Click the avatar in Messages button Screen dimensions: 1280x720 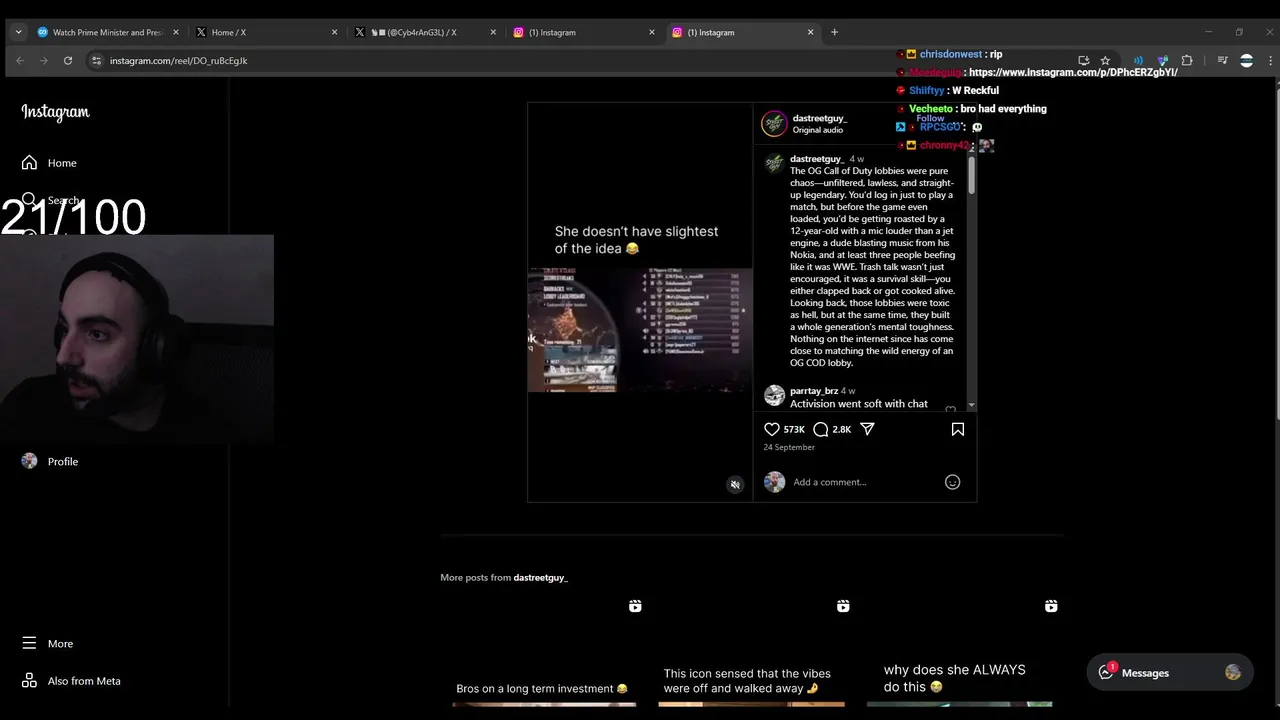coord(1233,673)
